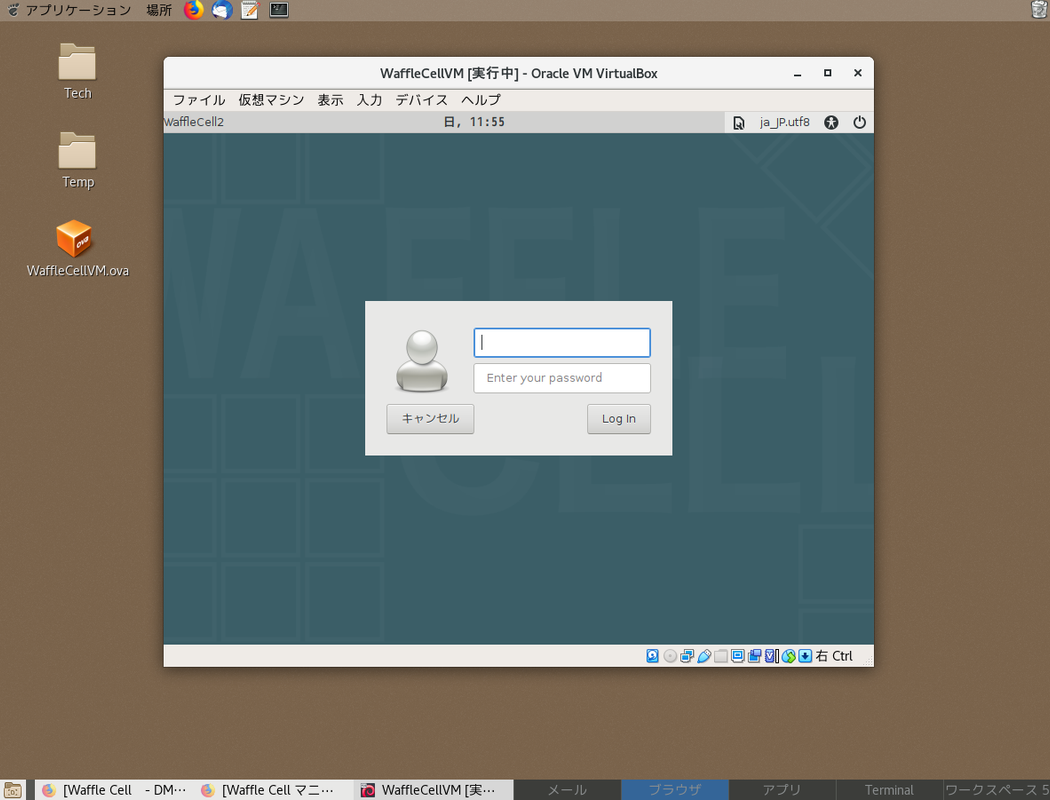Click the Log In button
1050x800 pixels.
(619, 419)
